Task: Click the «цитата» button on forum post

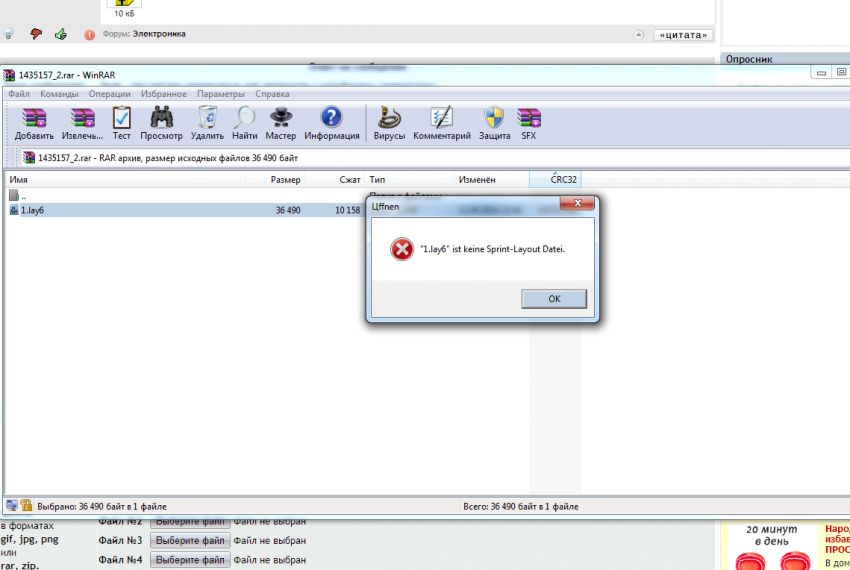Action: (684, 35)
